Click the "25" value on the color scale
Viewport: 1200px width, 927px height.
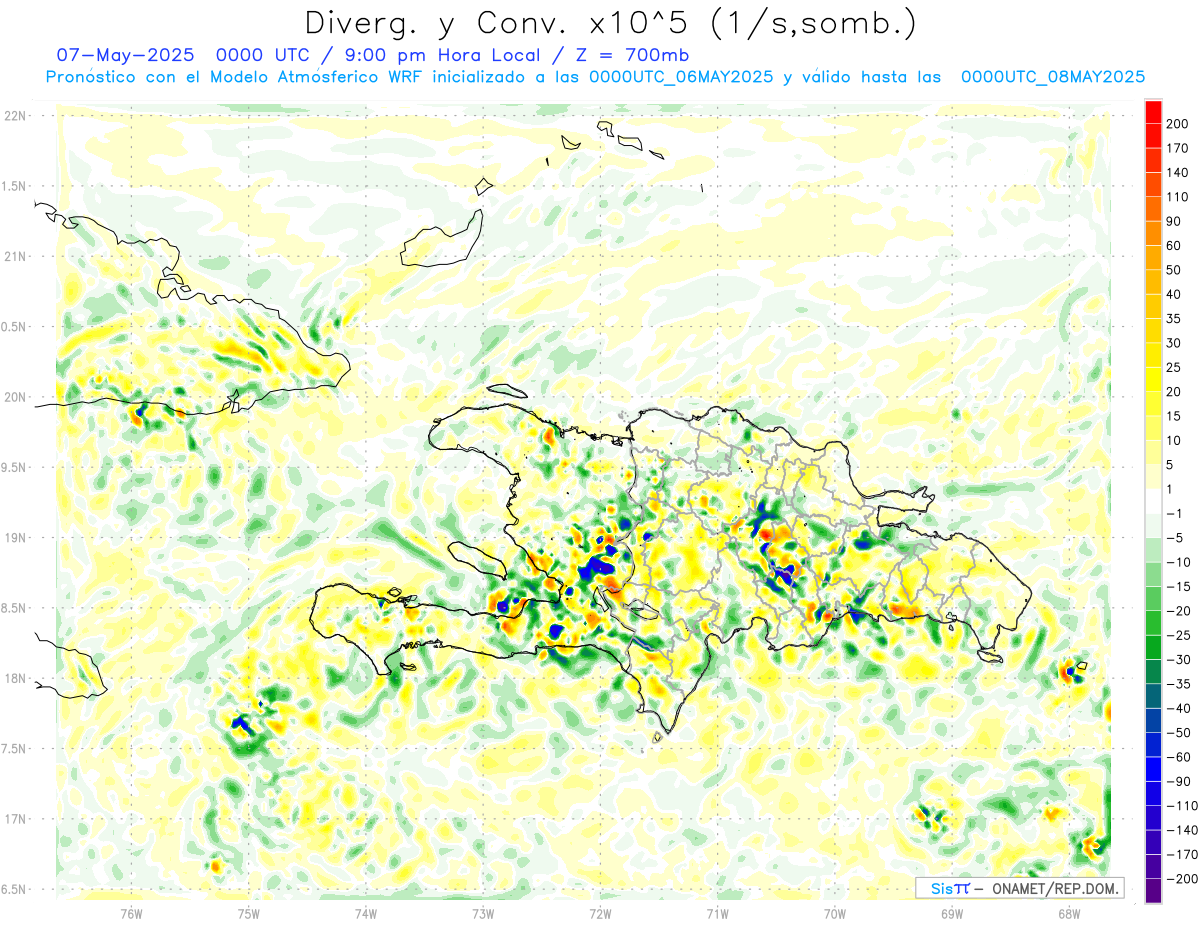click(1174, 367)
